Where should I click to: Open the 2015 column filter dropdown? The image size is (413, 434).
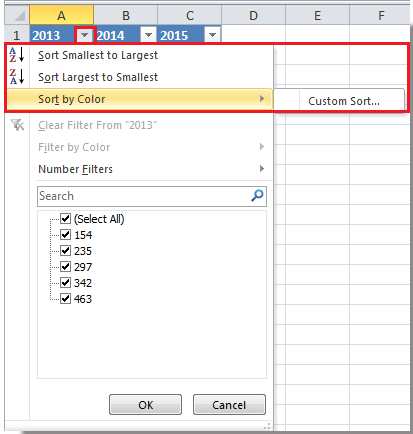pyautogui.click(x=212, y=35)
